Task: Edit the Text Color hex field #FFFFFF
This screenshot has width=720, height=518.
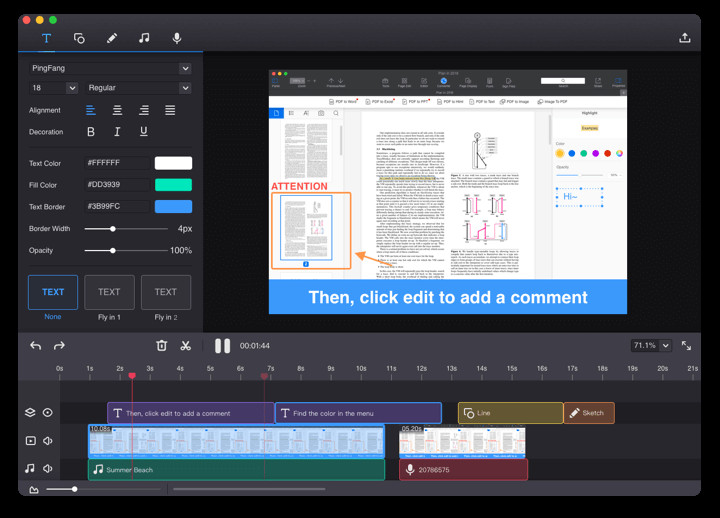Action: point(117,163)
